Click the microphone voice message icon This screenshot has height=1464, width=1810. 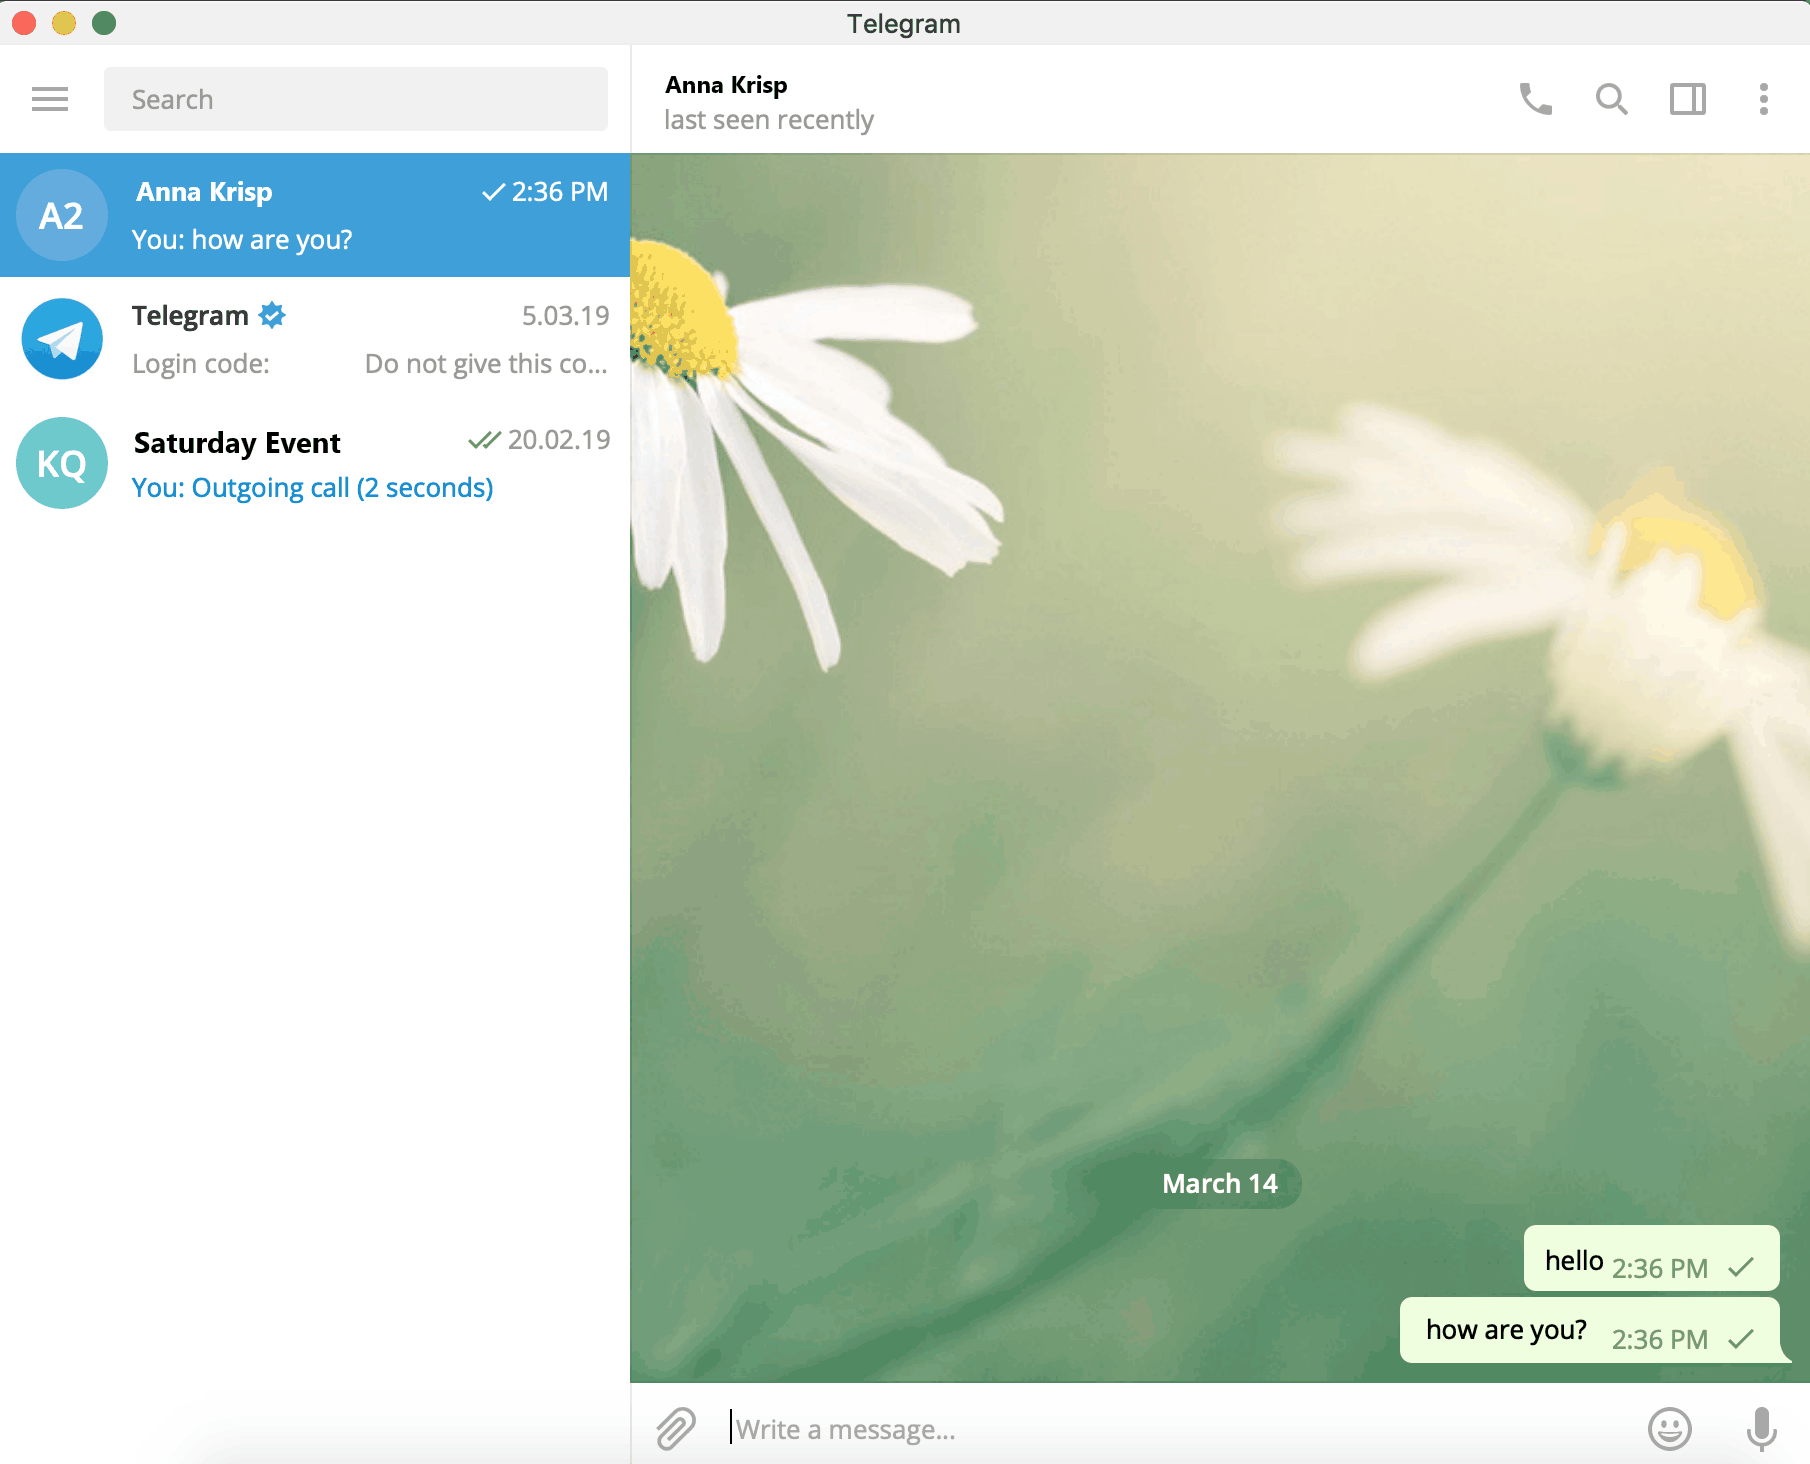click(x=1761, y=1428)
